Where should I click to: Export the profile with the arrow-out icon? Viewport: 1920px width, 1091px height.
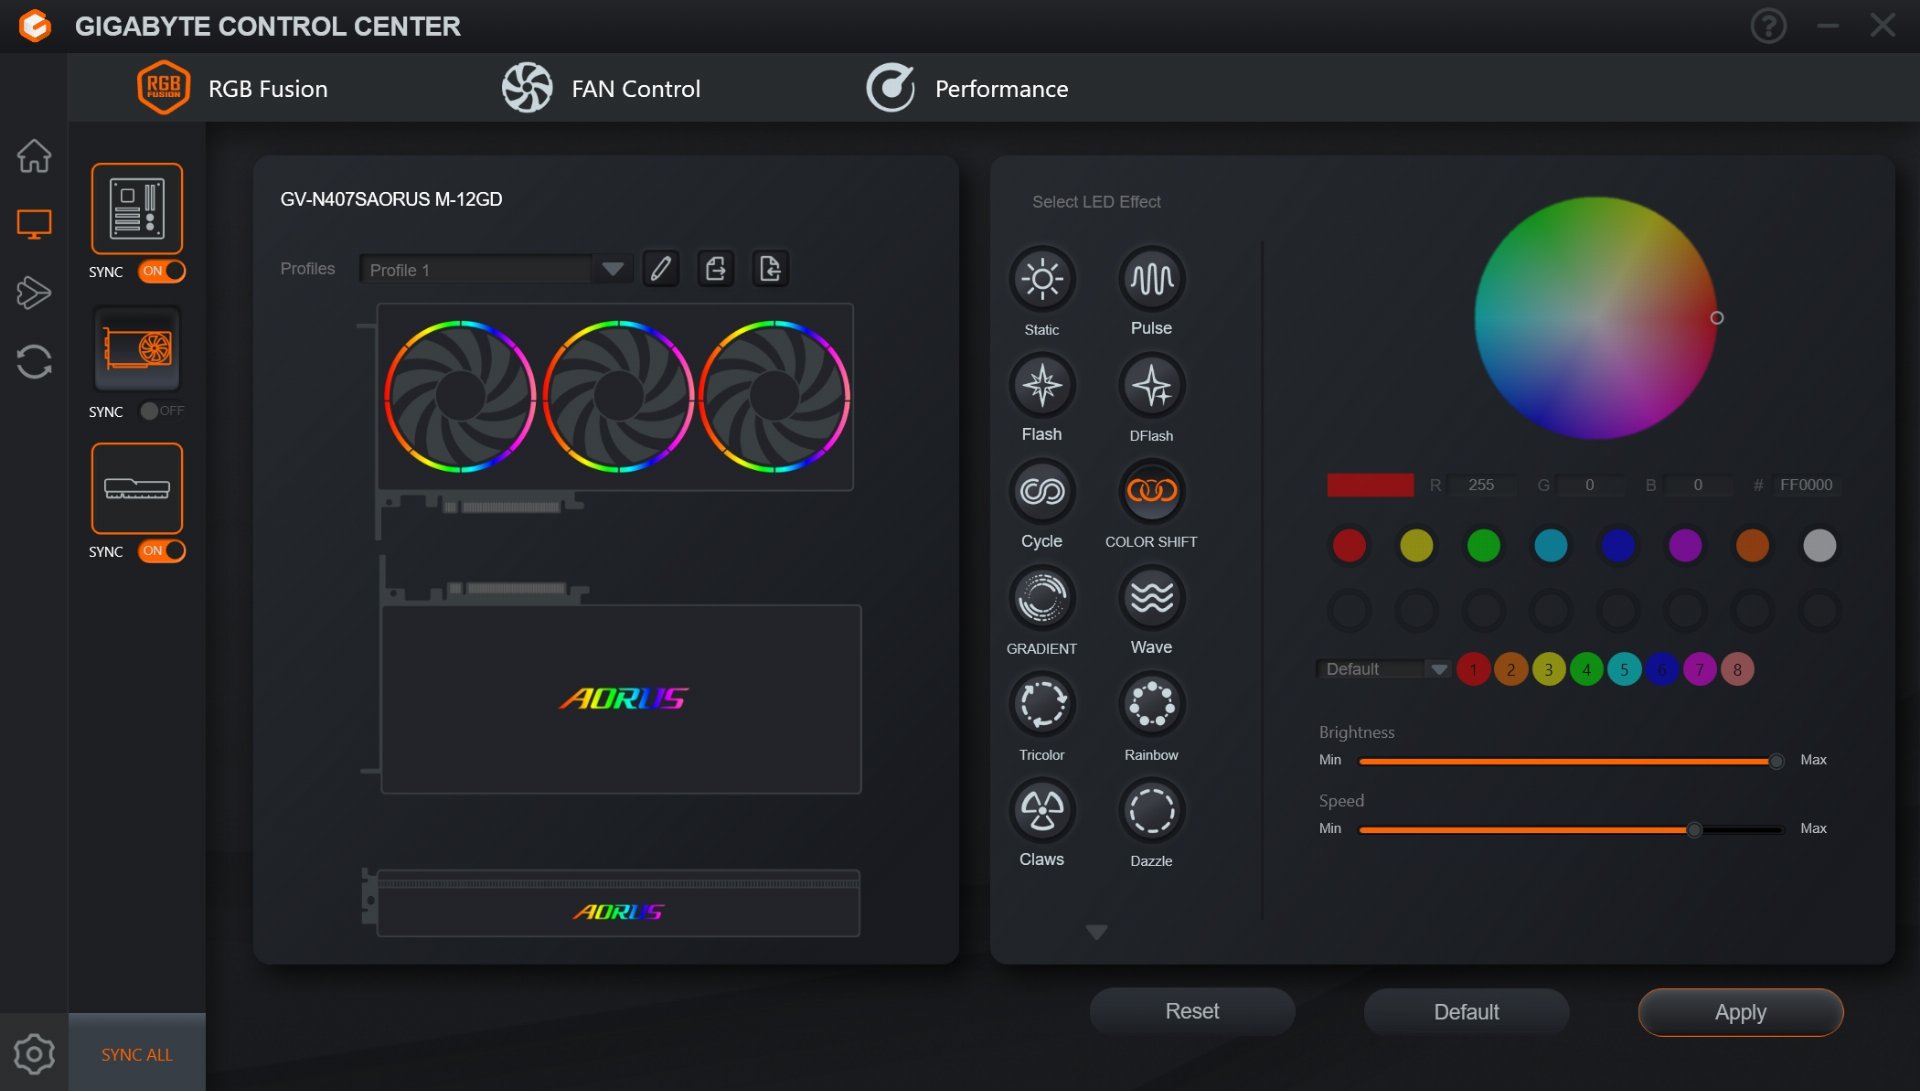click(716, 269)
